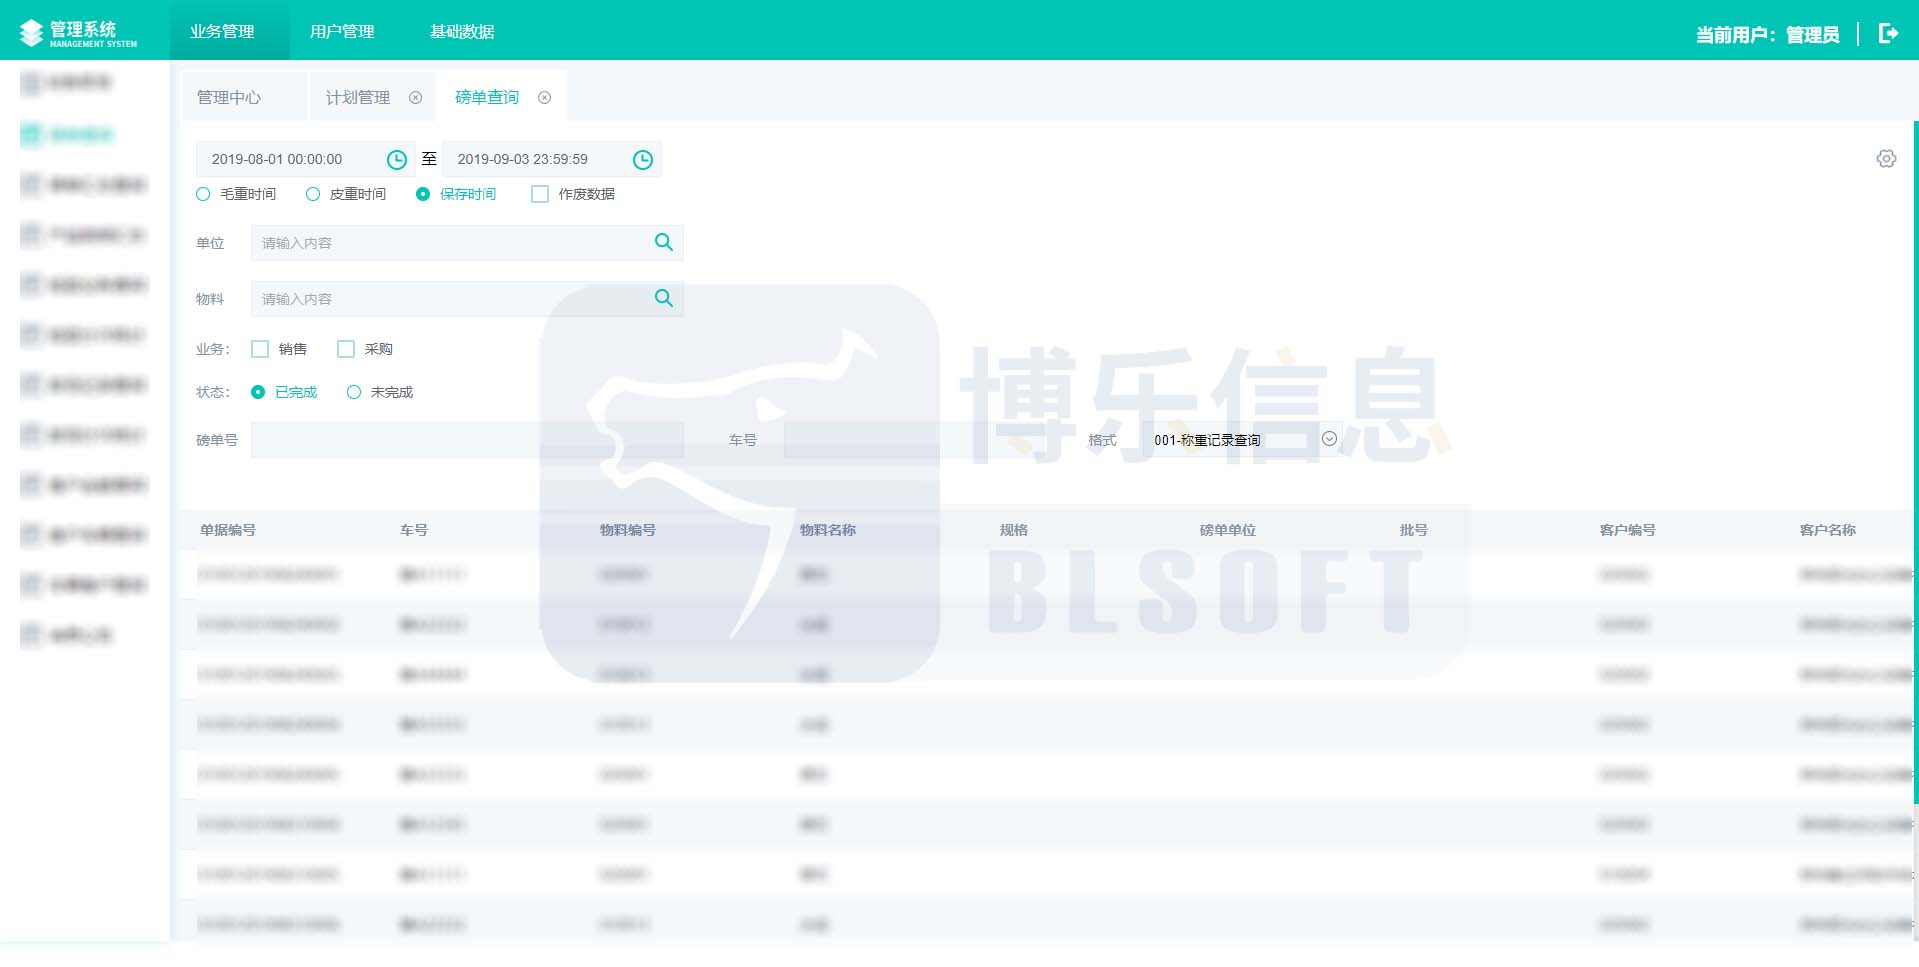Close the 计划管理 tab

[416, 98]
